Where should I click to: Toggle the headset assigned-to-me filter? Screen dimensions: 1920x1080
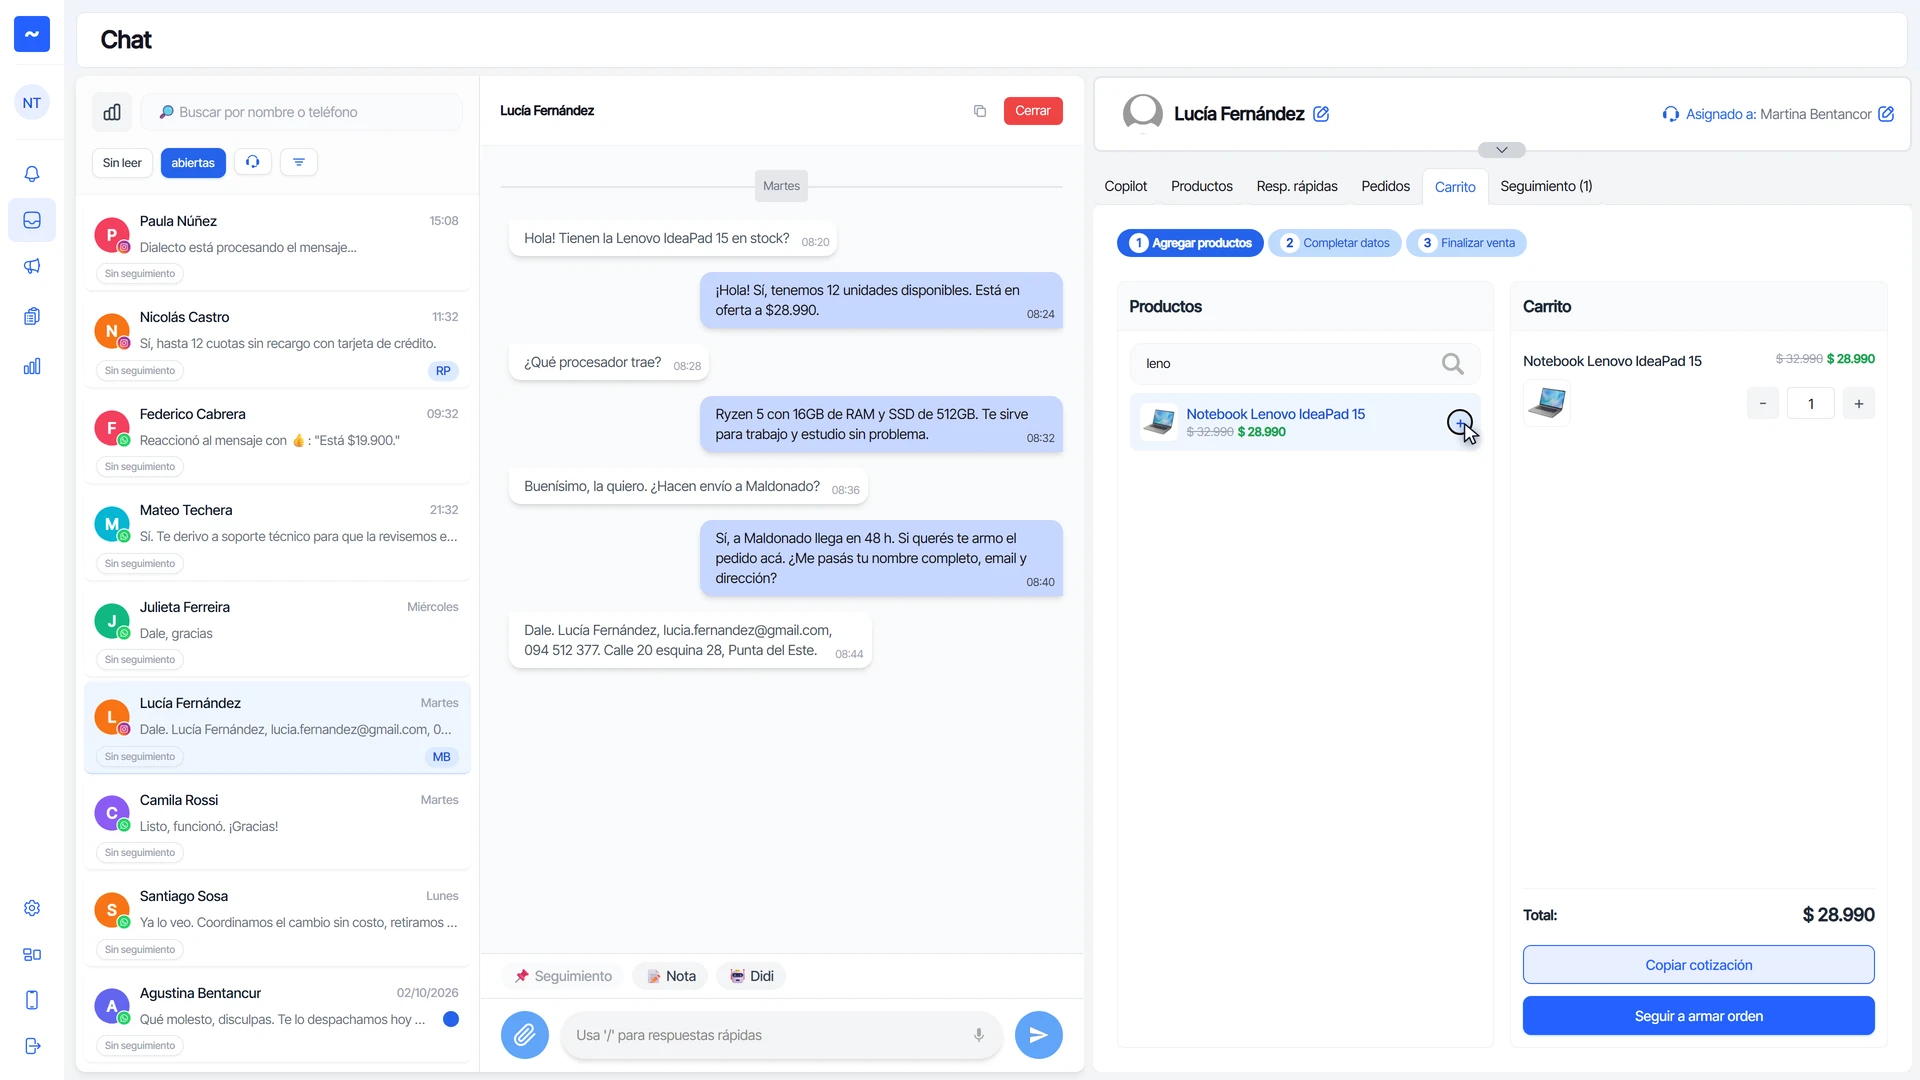click(x=253, y=162)
